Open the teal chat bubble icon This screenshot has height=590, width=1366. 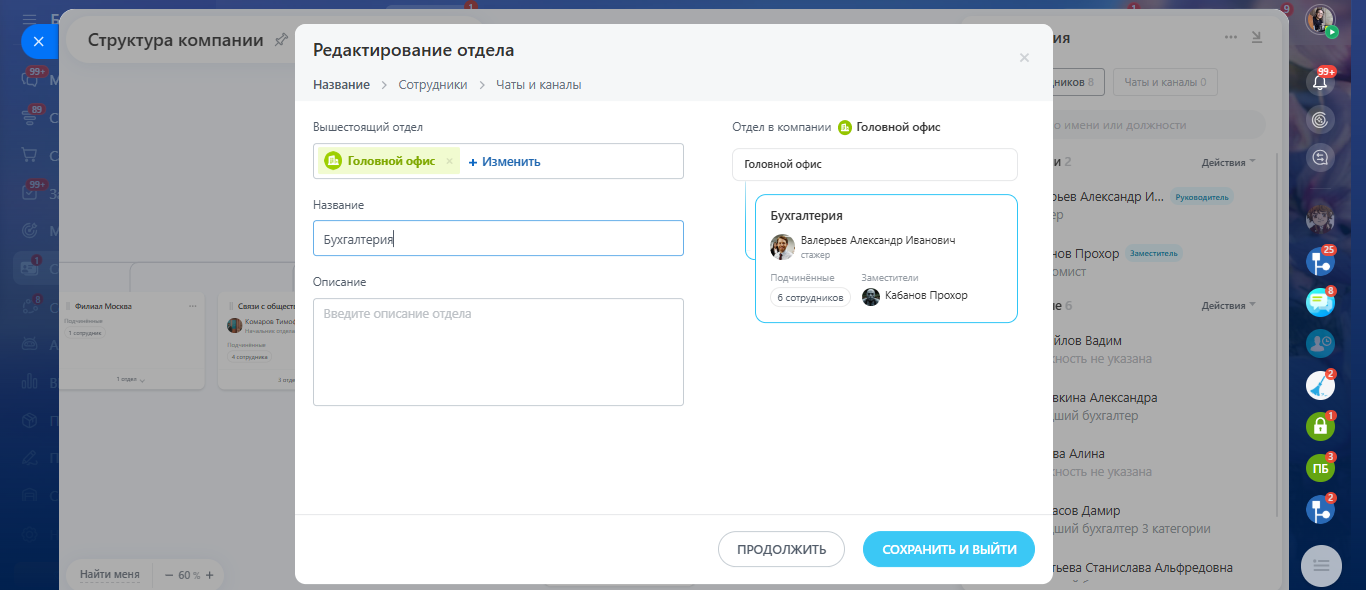click(1320, 302)
